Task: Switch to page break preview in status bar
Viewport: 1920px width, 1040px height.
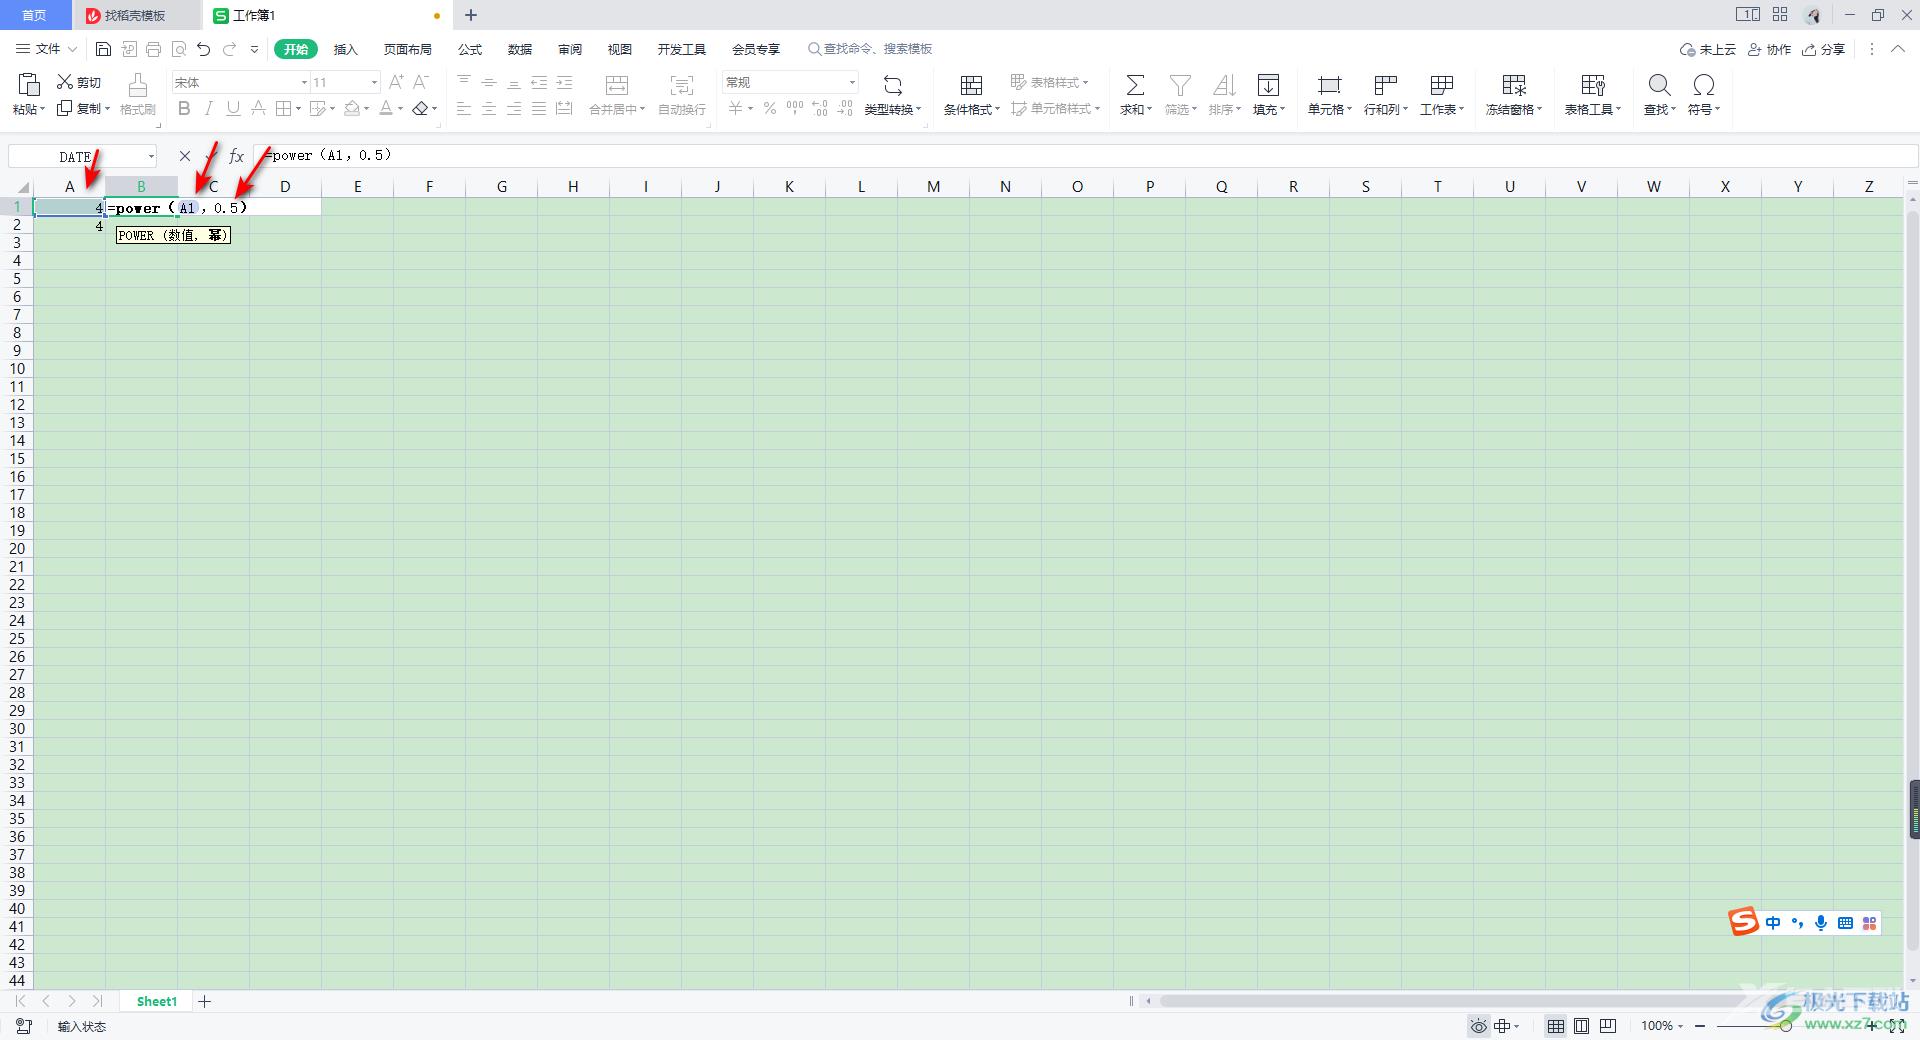Action: pos(1608,1026)
